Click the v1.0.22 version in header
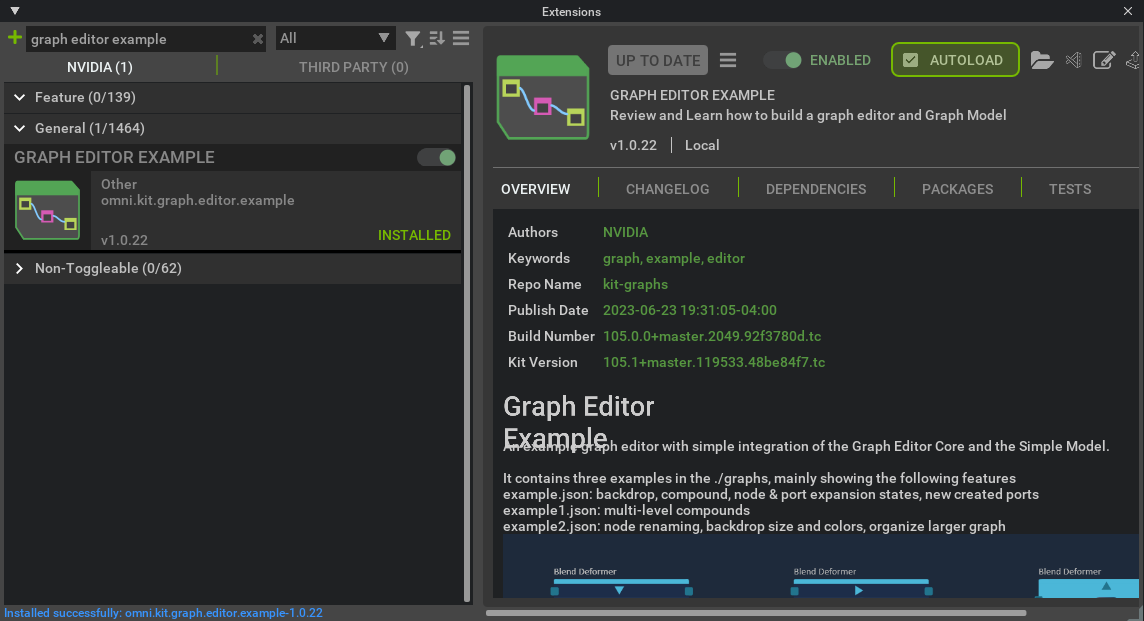 click(633, 145)
